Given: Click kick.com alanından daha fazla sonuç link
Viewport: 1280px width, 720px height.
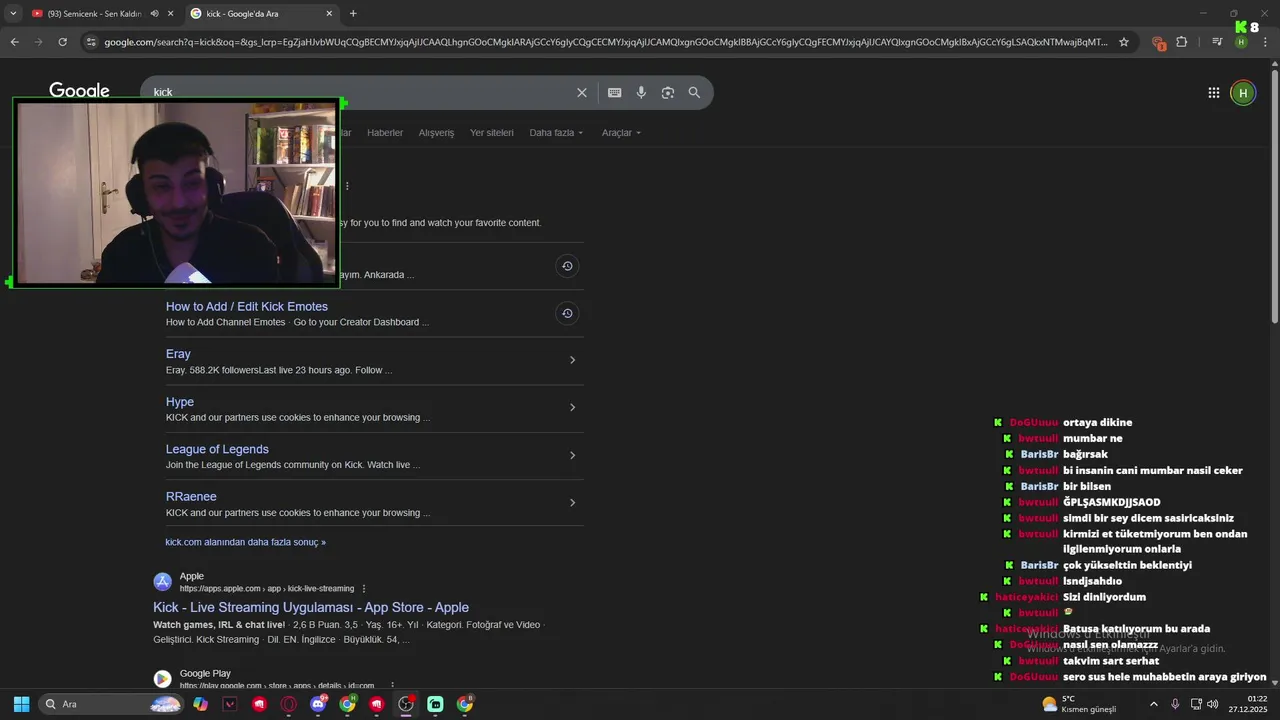Looking at the screenshot, I should tap(245, 542).
